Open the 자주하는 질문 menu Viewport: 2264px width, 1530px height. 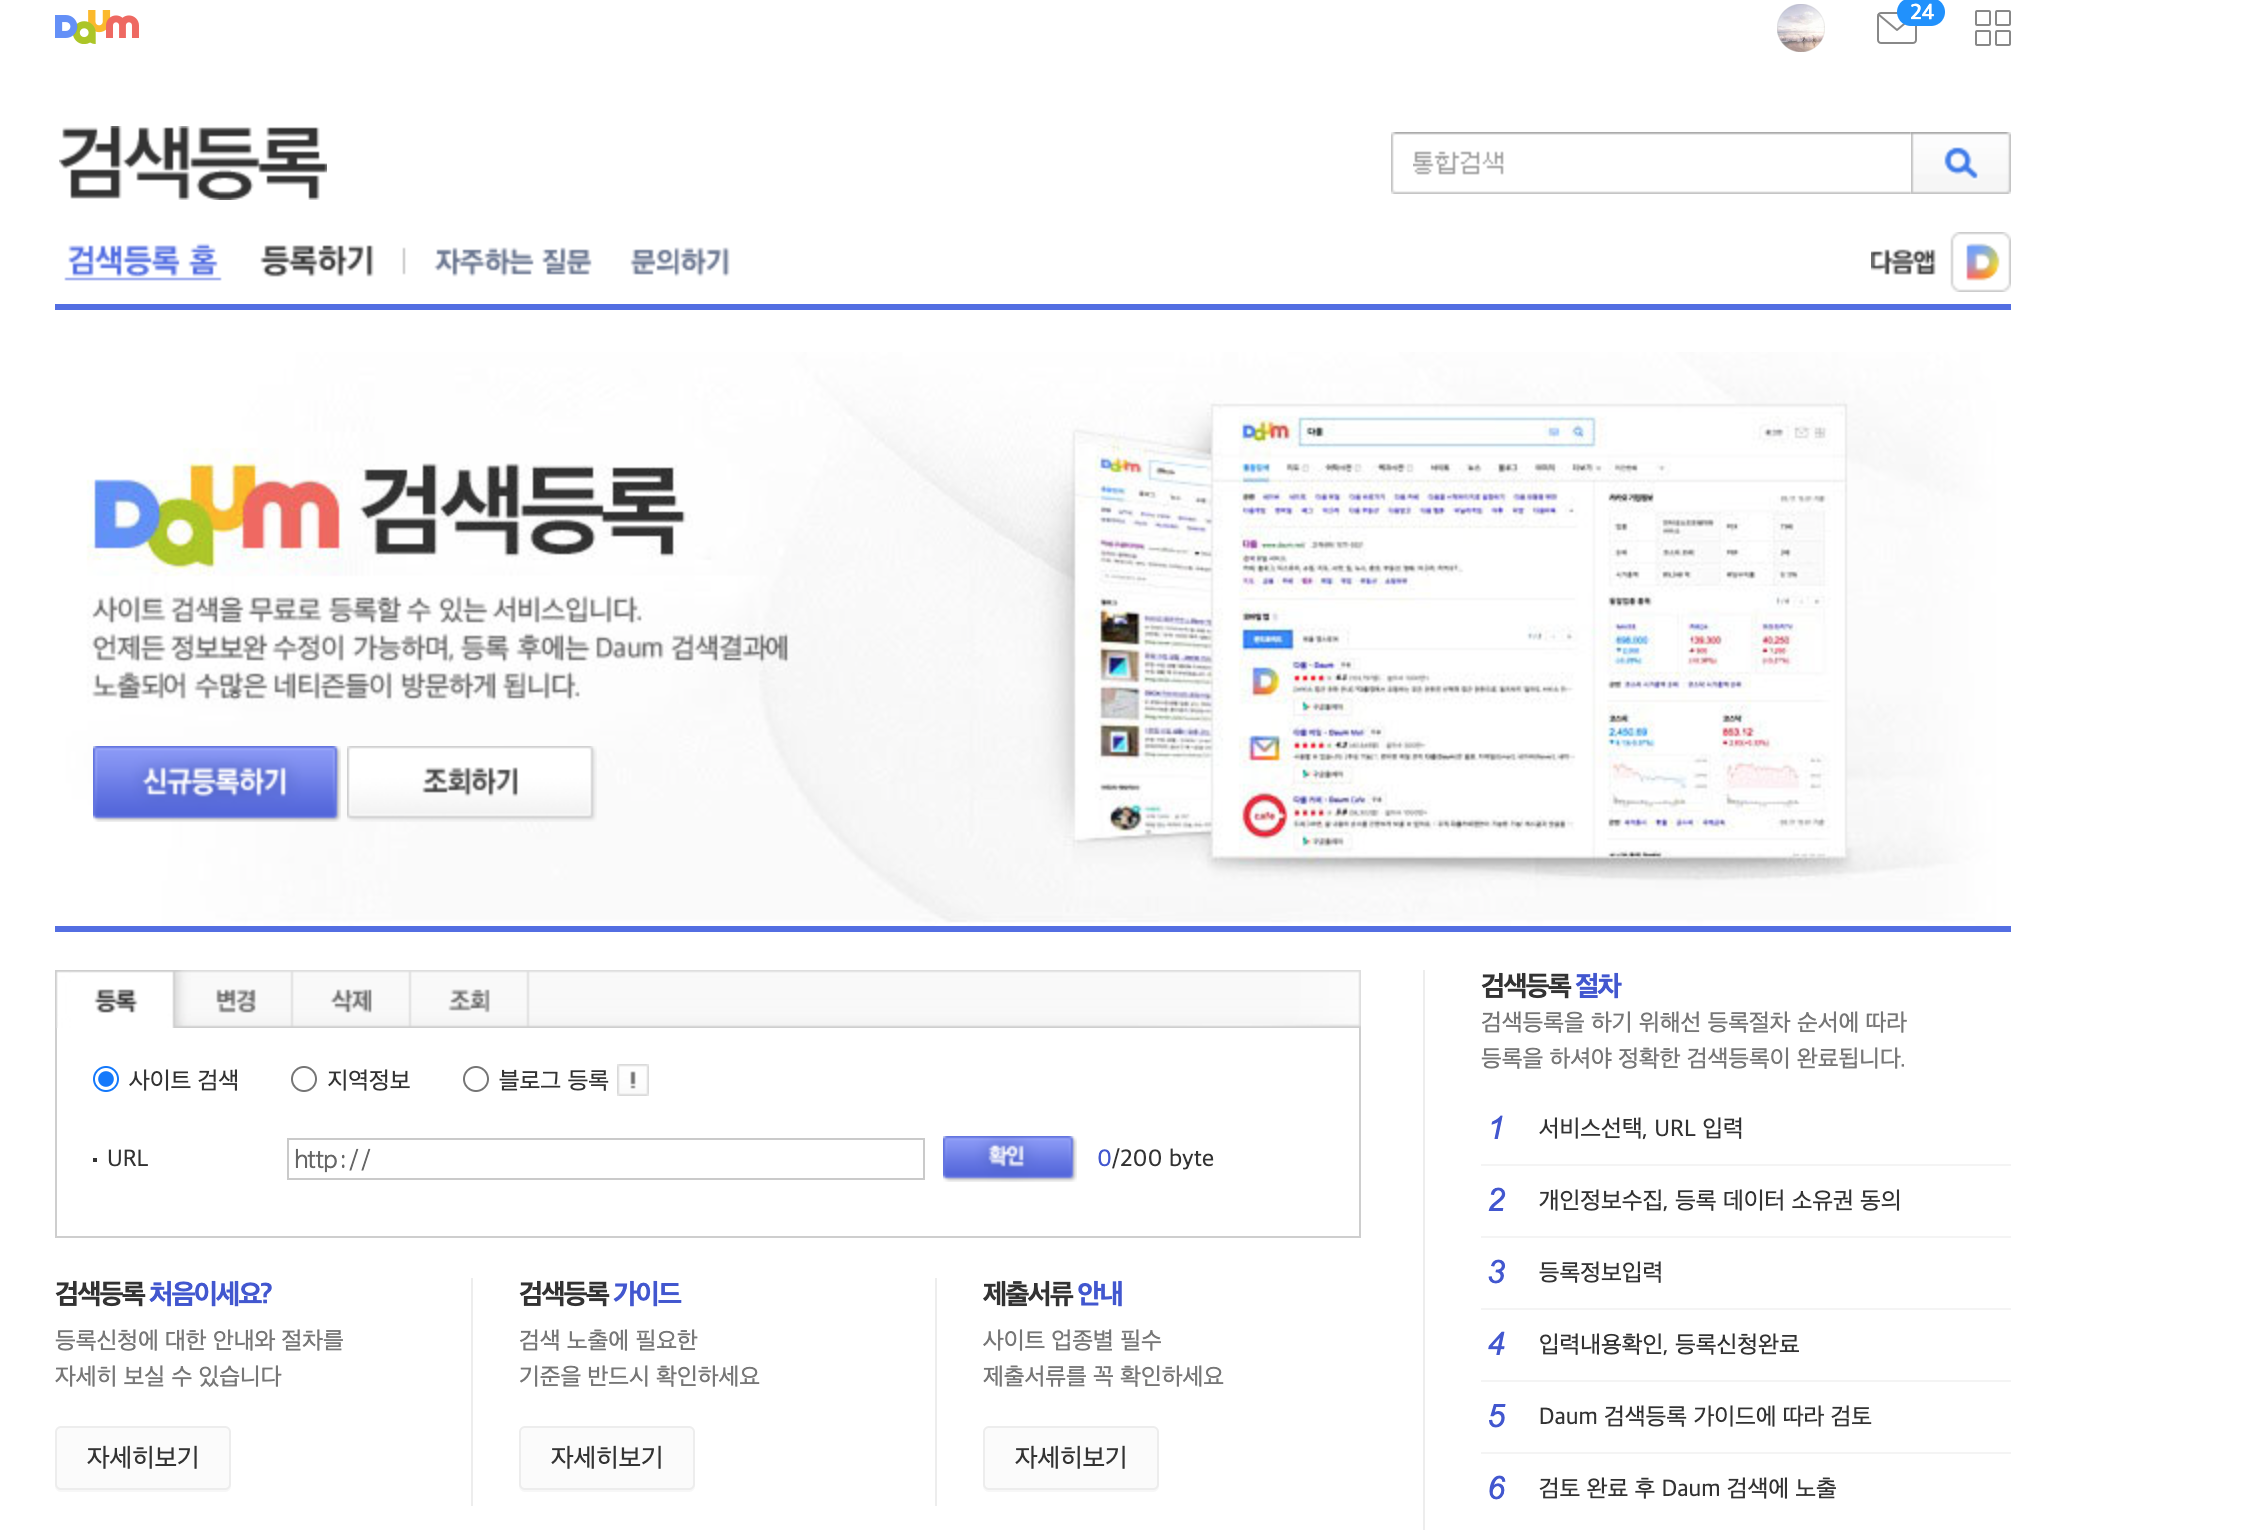(x=513, y=262)
